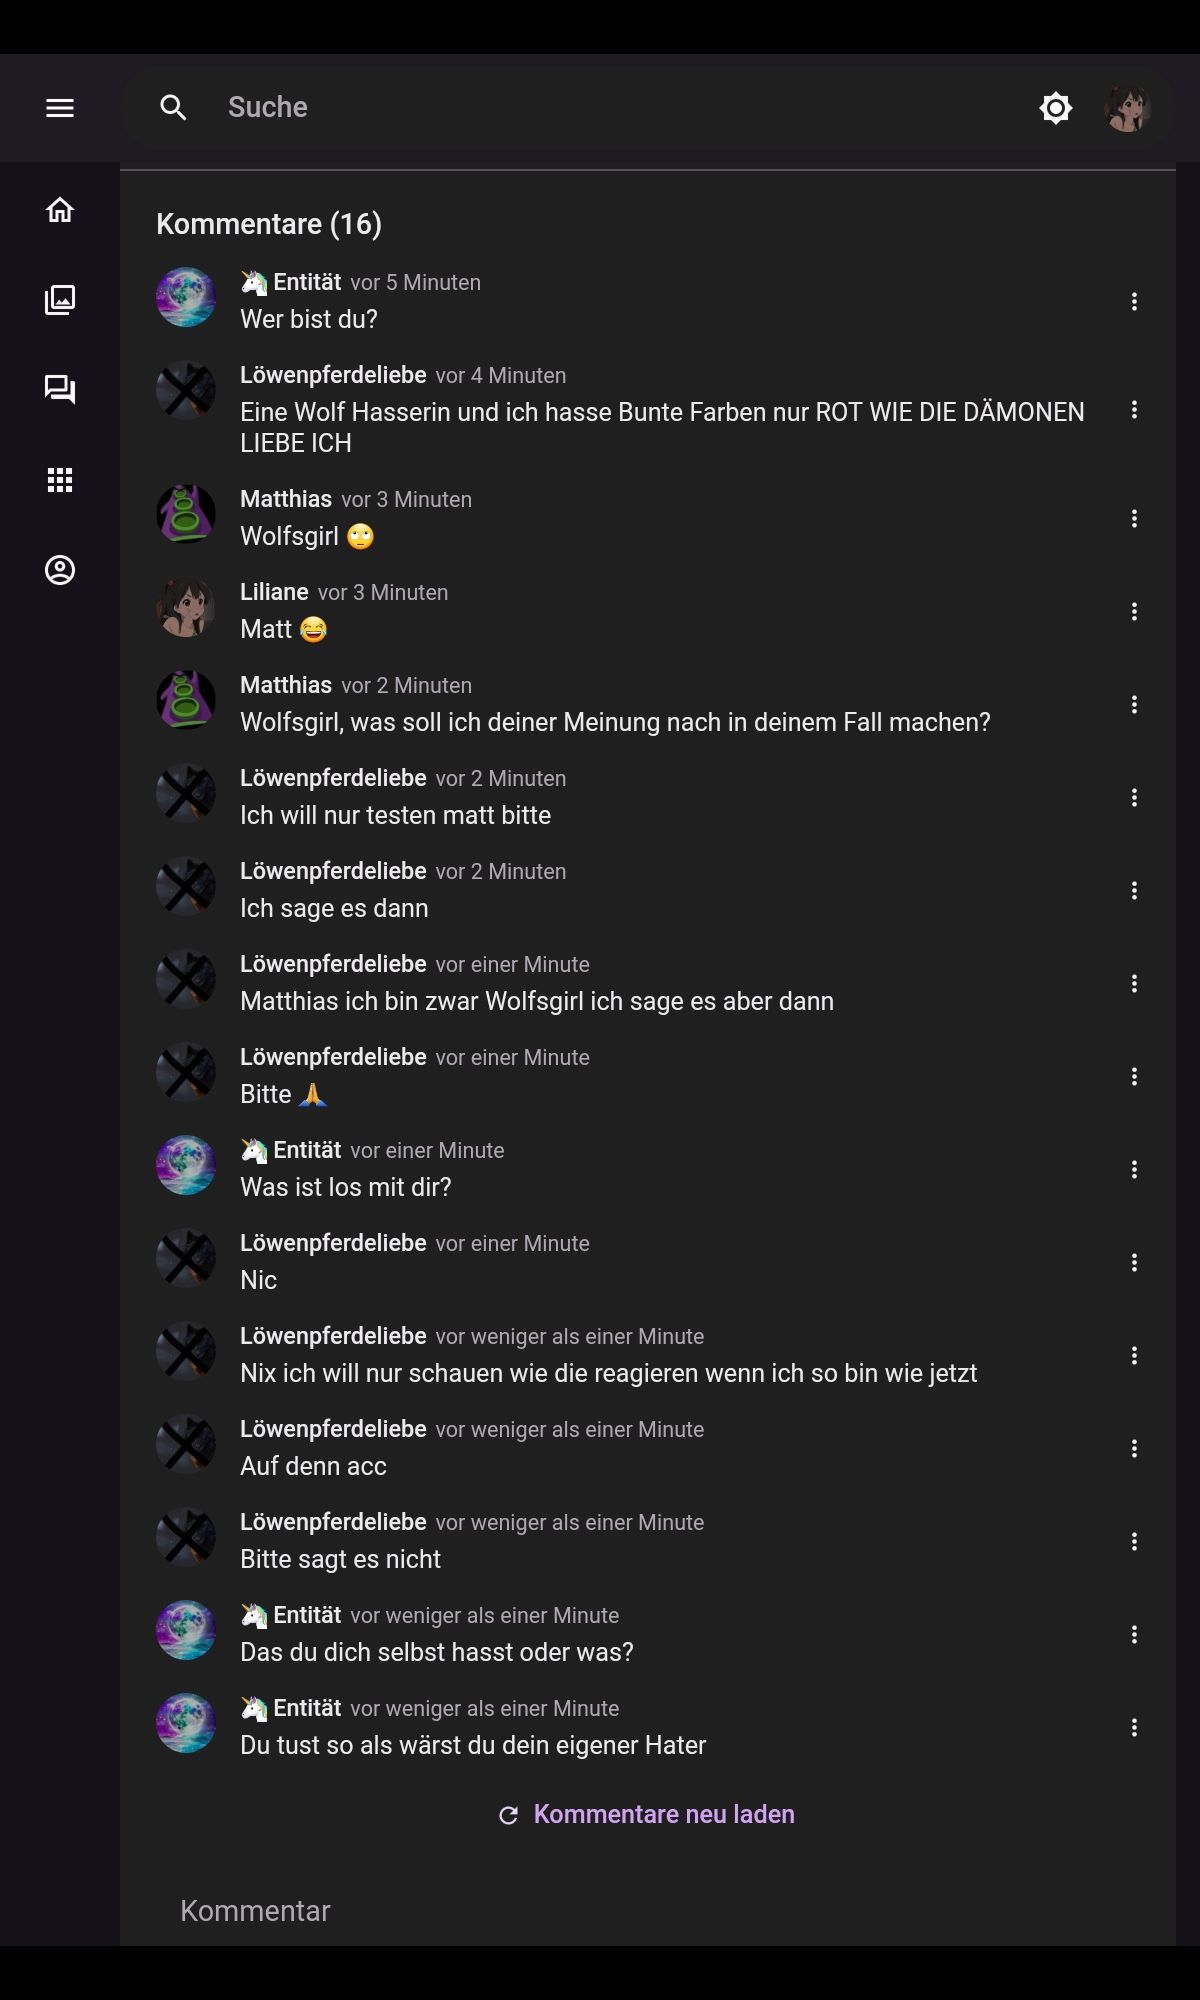Focus the Kommentar input field
1200x2000 pixels.
click(640, 1911)
